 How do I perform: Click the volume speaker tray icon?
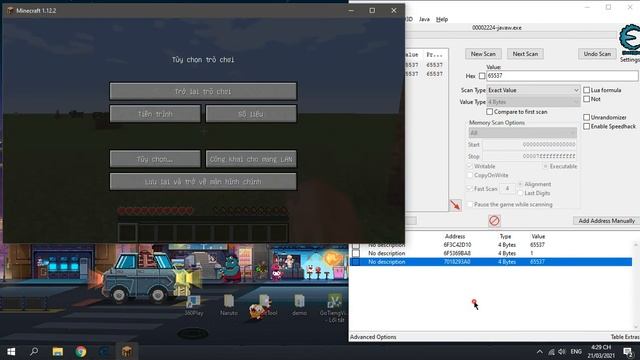click(x=562, y=351)
